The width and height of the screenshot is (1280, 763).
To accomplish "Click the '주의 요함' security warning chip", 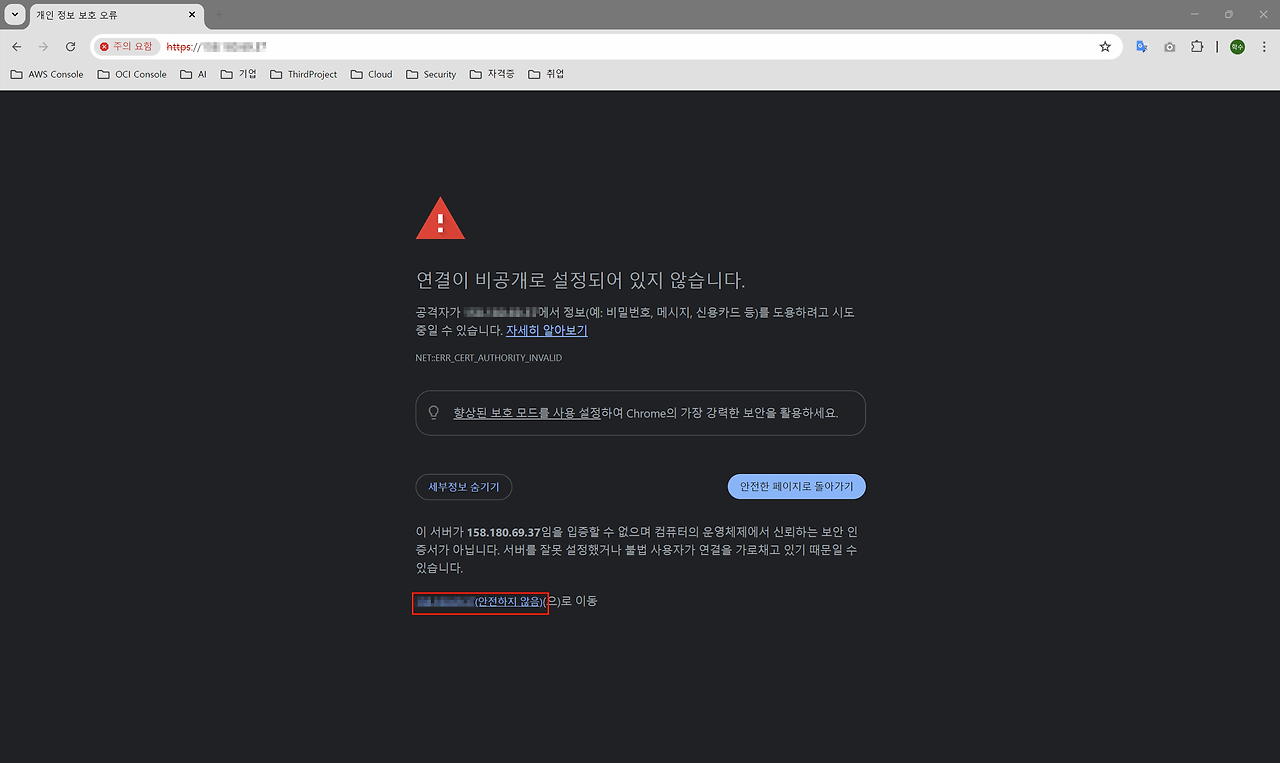I will [x=126, y=47].
